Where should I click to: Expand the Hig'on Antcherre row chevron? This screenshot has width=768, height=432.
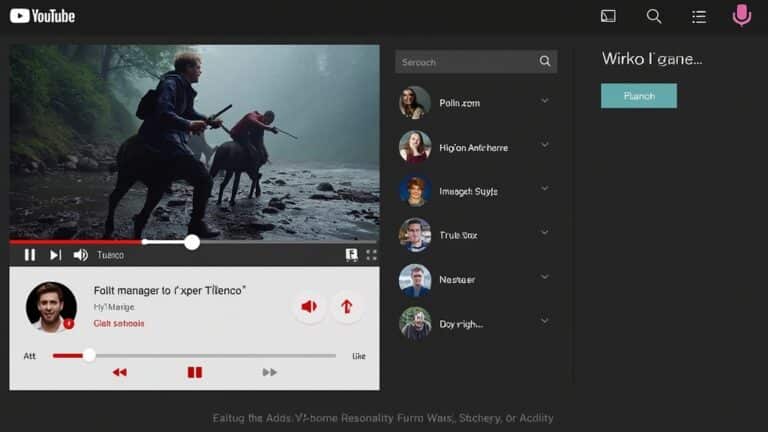point(545,145)
